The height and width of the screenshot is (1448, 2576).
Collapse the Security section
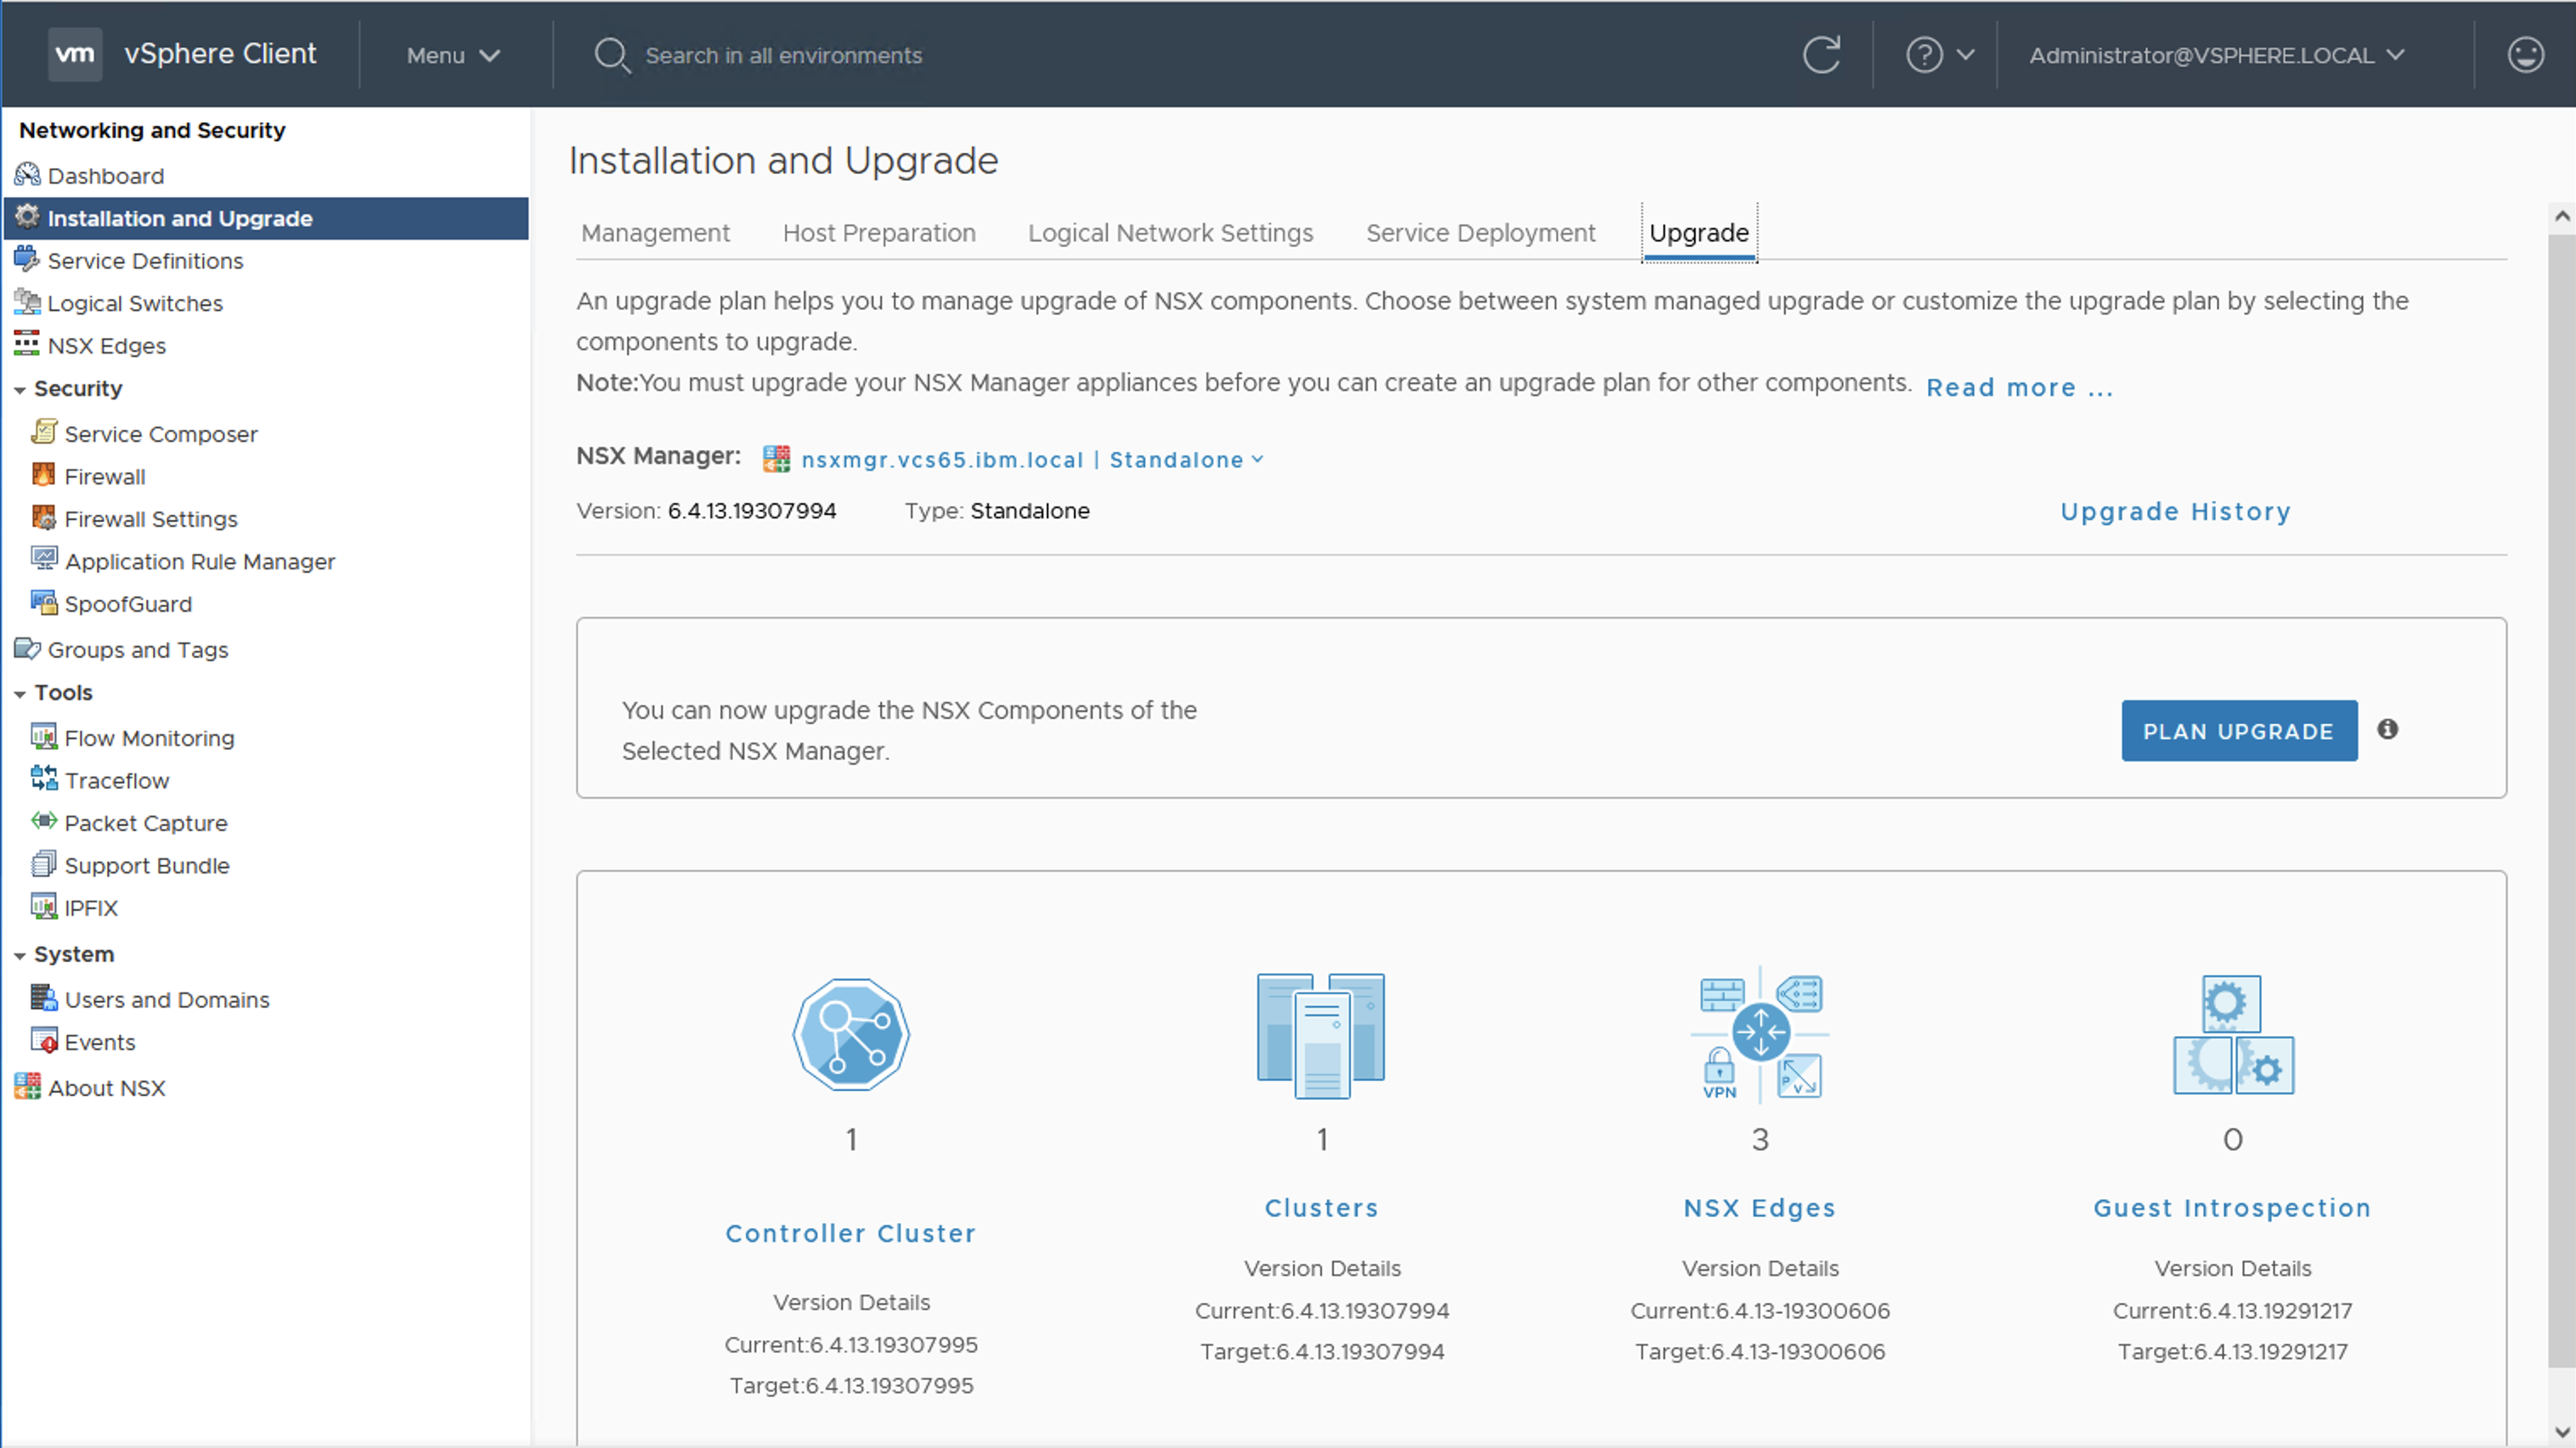[x=20, y=390]
